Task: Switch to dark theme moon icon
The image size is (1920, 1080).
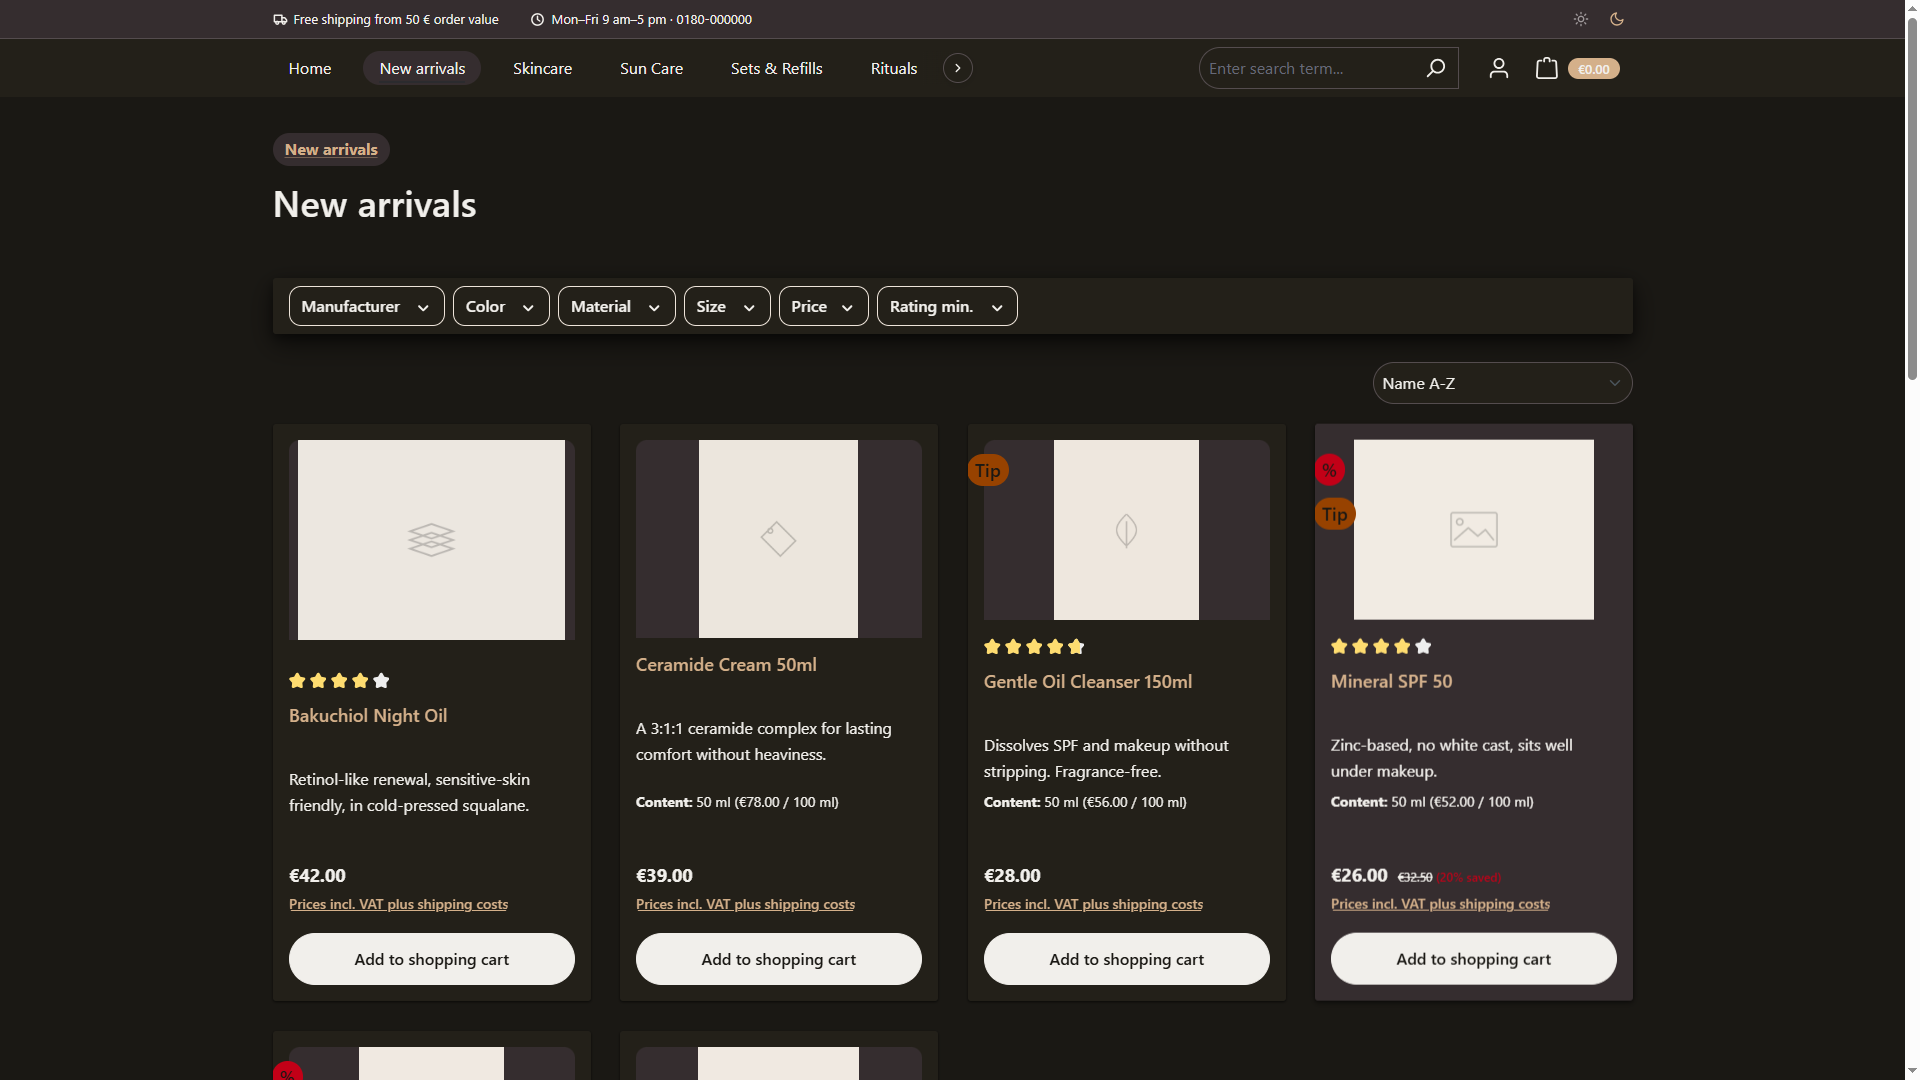Action: [1617, 19]
